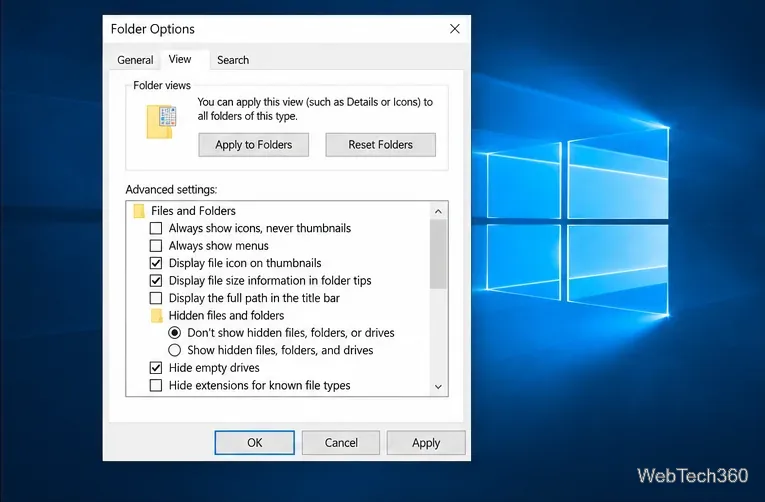Screen dimensions: 765x502
Task: Check the Always show menus box
Action: tap(156, 246)
